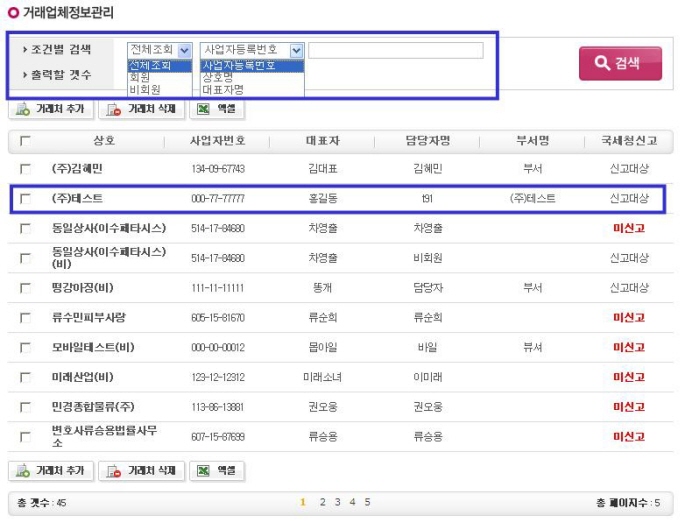This screenshot has width=690, height=521.
Task: Go to page 5 in pagination
Action: click(x=367, y=502)
